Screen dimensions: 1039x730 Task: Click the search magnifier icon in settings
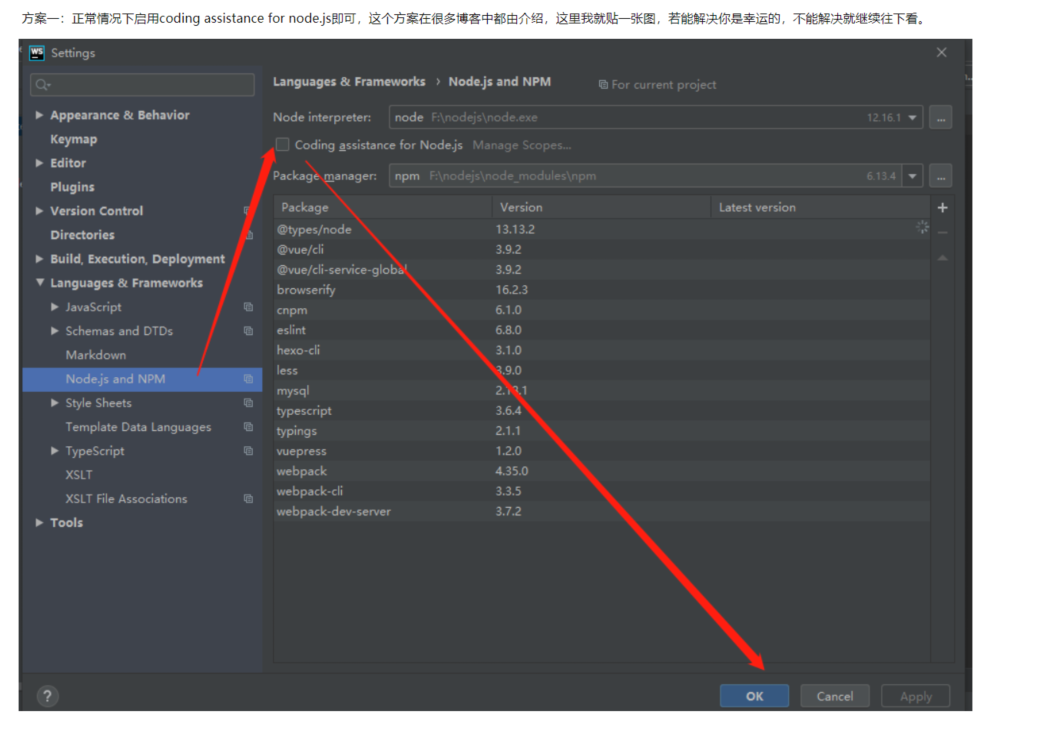point(43,85)
